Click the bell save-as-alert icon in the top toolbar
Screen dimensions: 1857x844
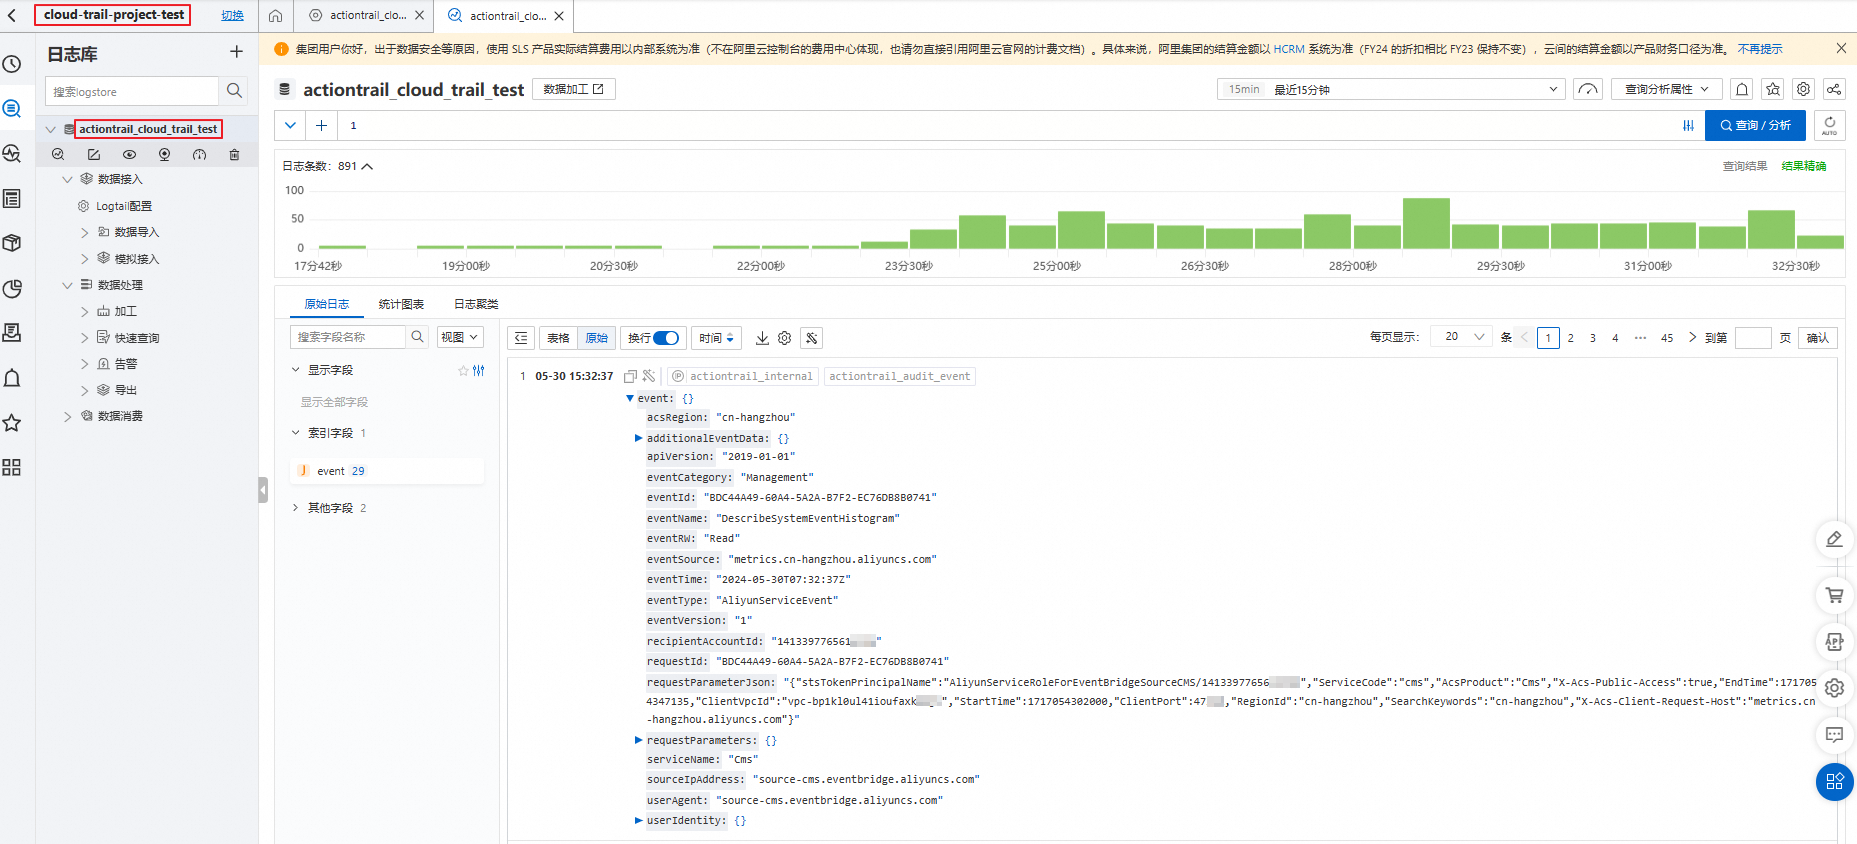[1742, 89]
